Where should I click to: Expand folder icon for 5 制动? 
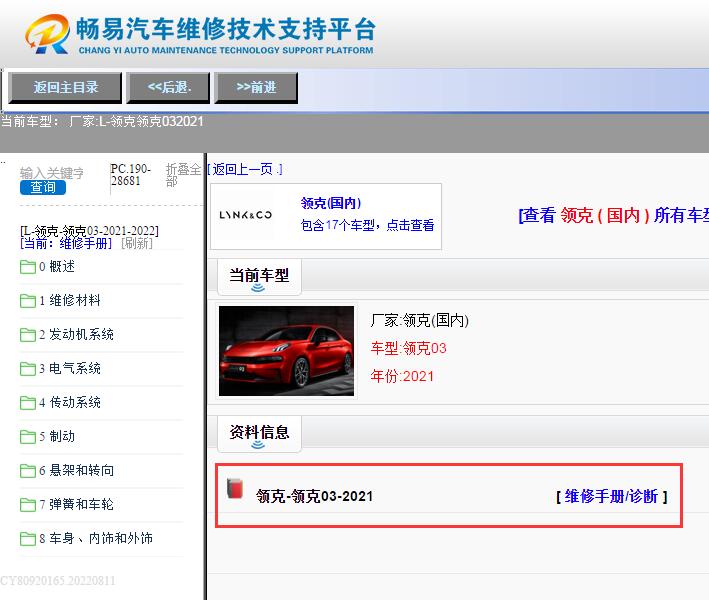[x=28, y=437]
